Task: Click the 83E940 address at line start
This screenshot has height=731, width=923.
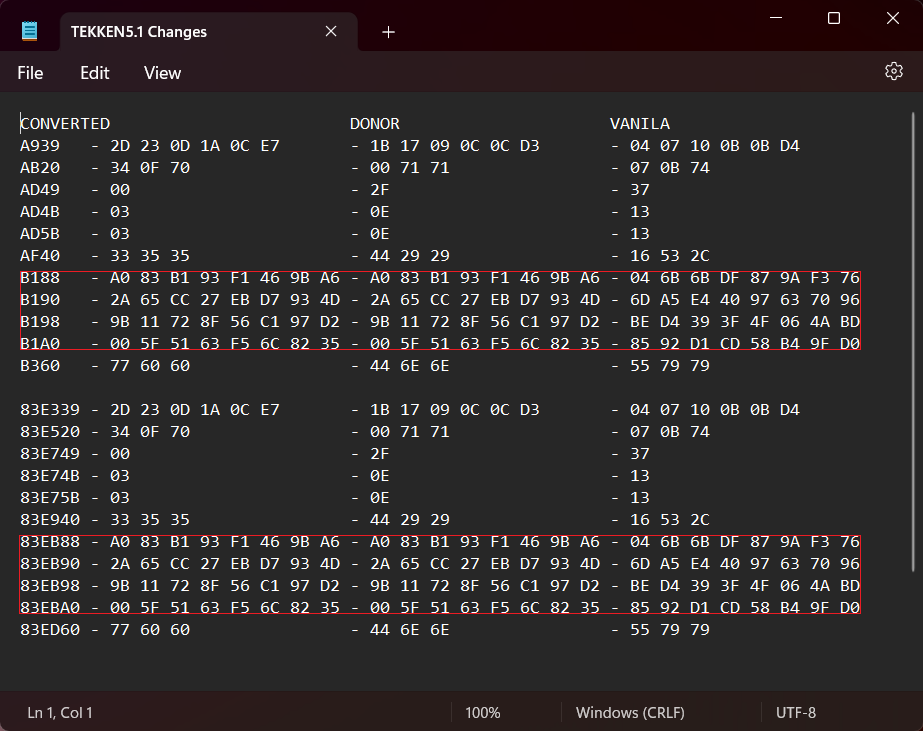Action: point(50,520)
